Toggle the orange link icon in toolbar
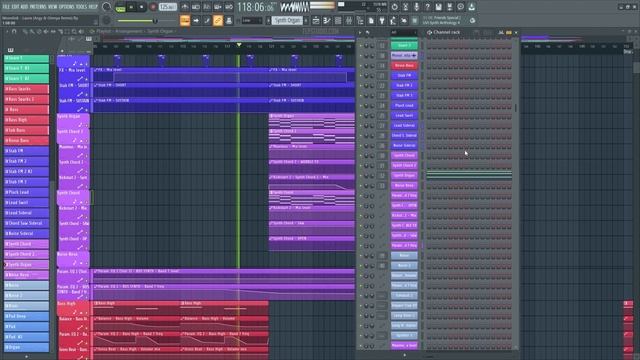This screenshot has width=640, height=360. [x=218, y=20]
